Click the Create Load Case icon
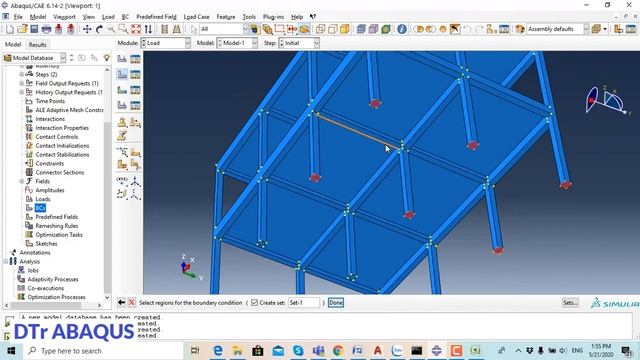This screenshot has height=360, width=640. pos(122,105)
